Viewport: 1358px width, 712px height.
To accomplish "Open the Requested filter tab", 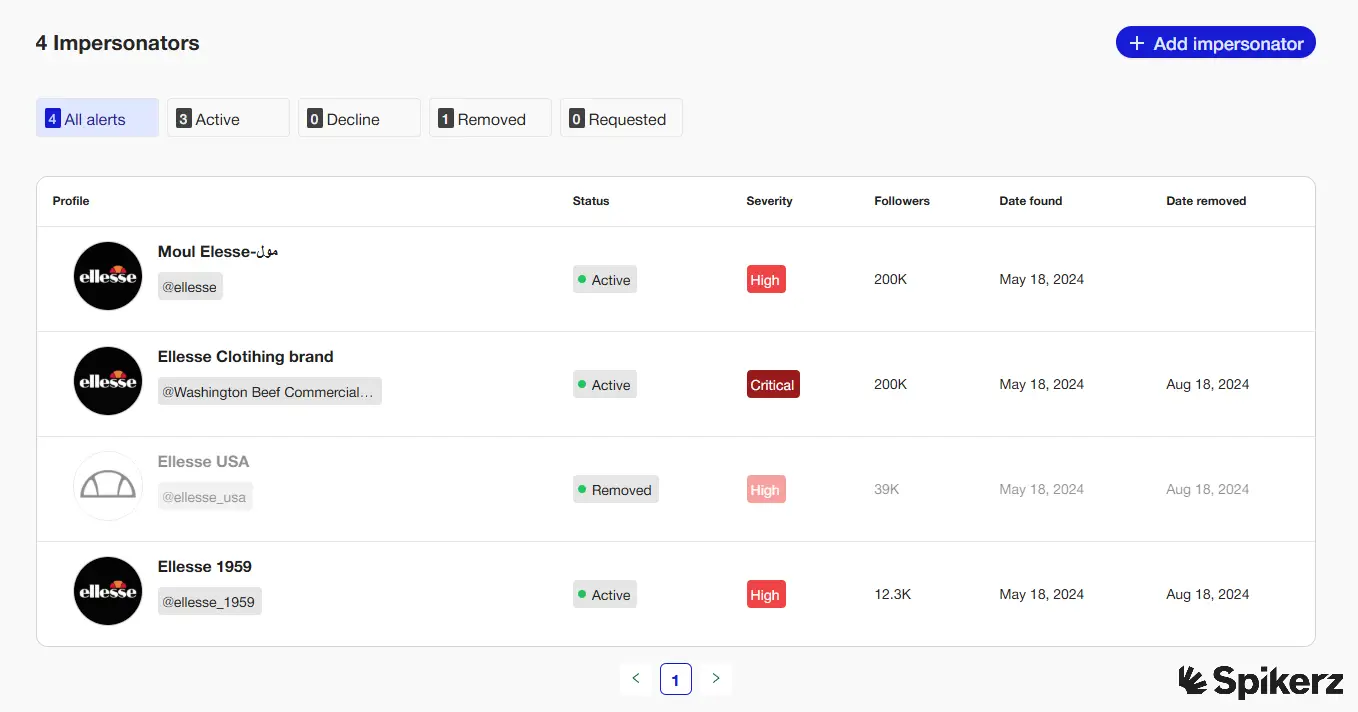I will 621,118.
